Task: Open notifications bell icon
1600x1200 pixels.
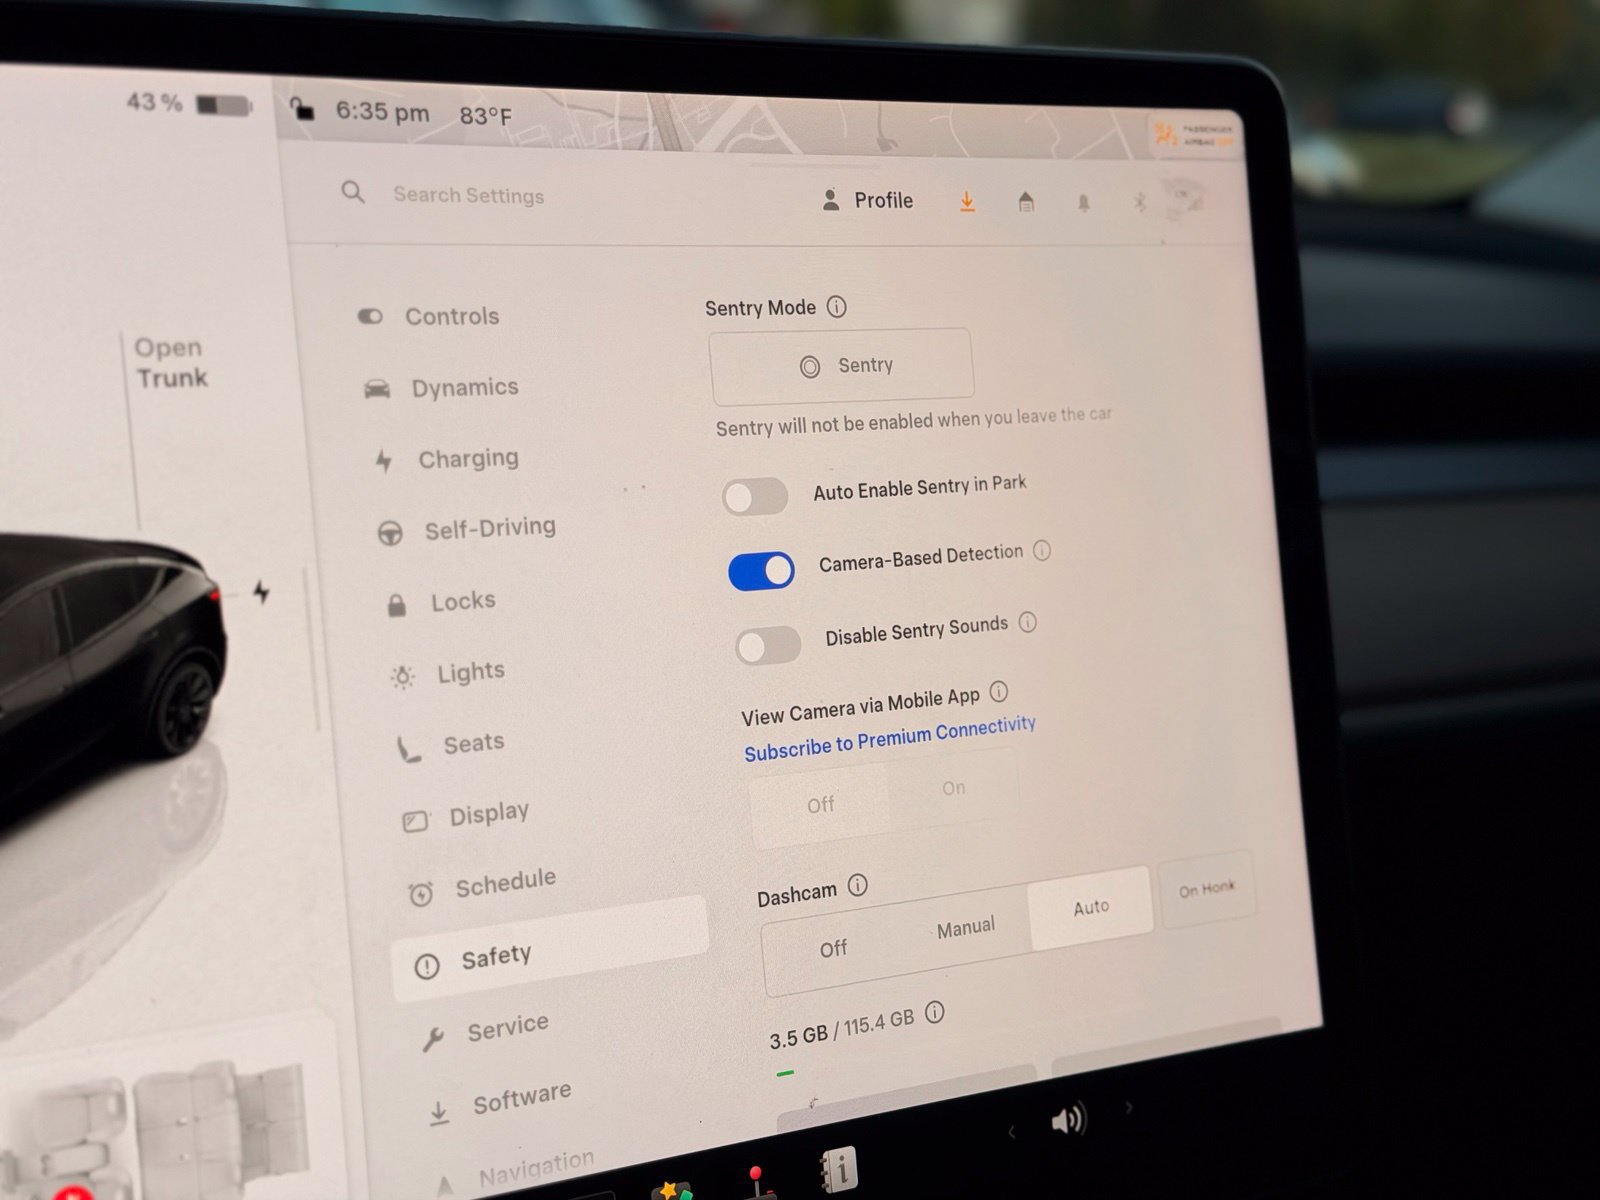Action: 1083,203
